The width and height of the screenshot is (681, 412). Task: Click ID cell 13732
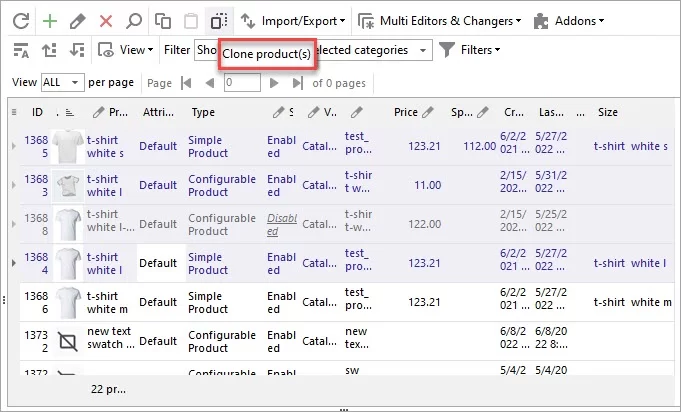pos(36,342)
